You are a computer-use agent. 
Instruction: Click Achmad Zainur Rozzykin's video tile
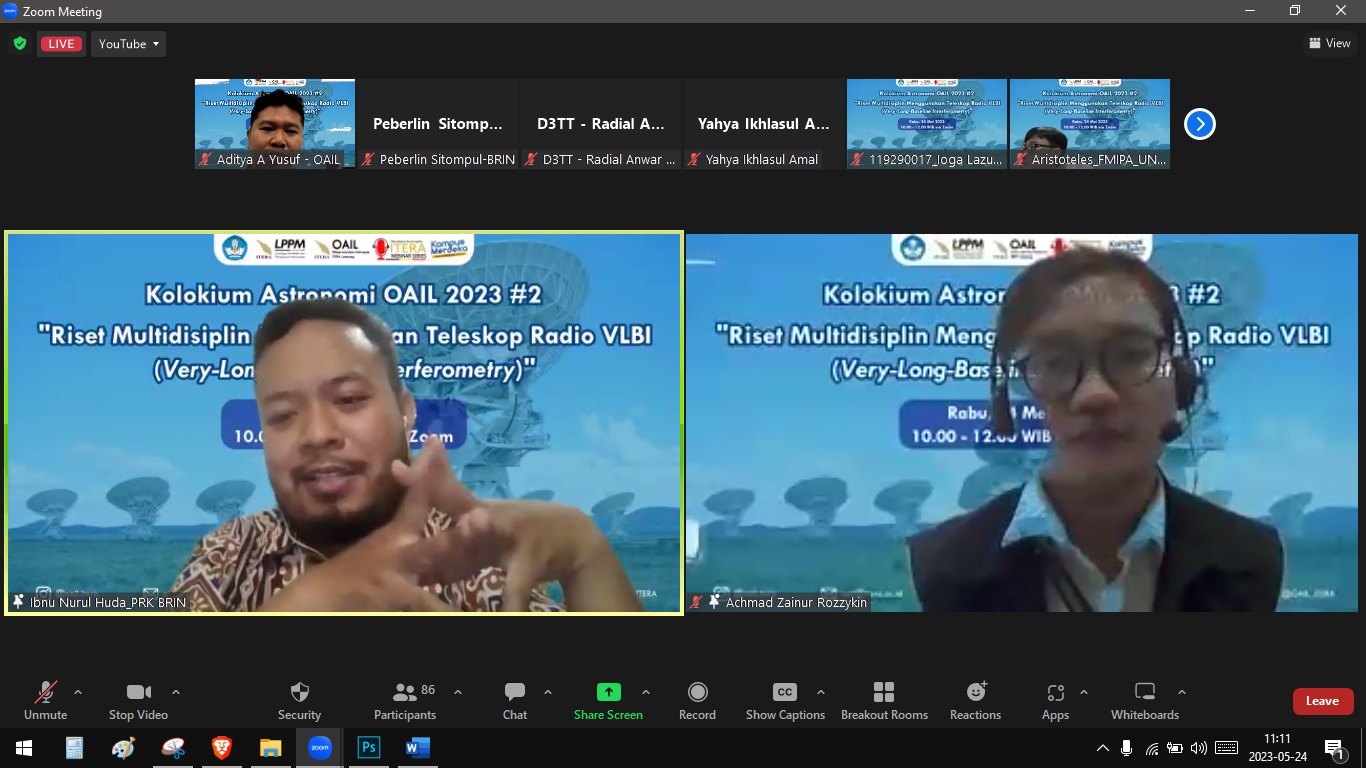click(x=1022, y=423)
